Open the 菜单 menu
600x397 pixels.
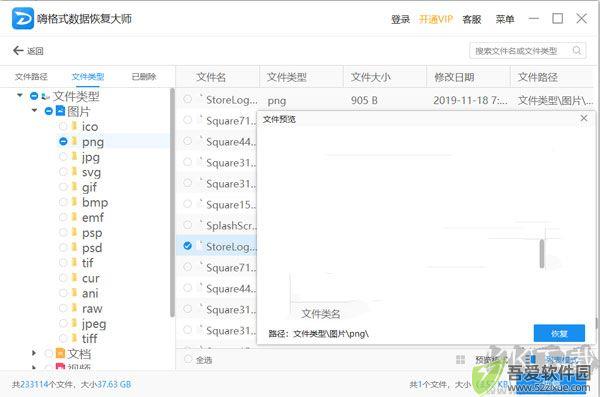coord(505,19)
